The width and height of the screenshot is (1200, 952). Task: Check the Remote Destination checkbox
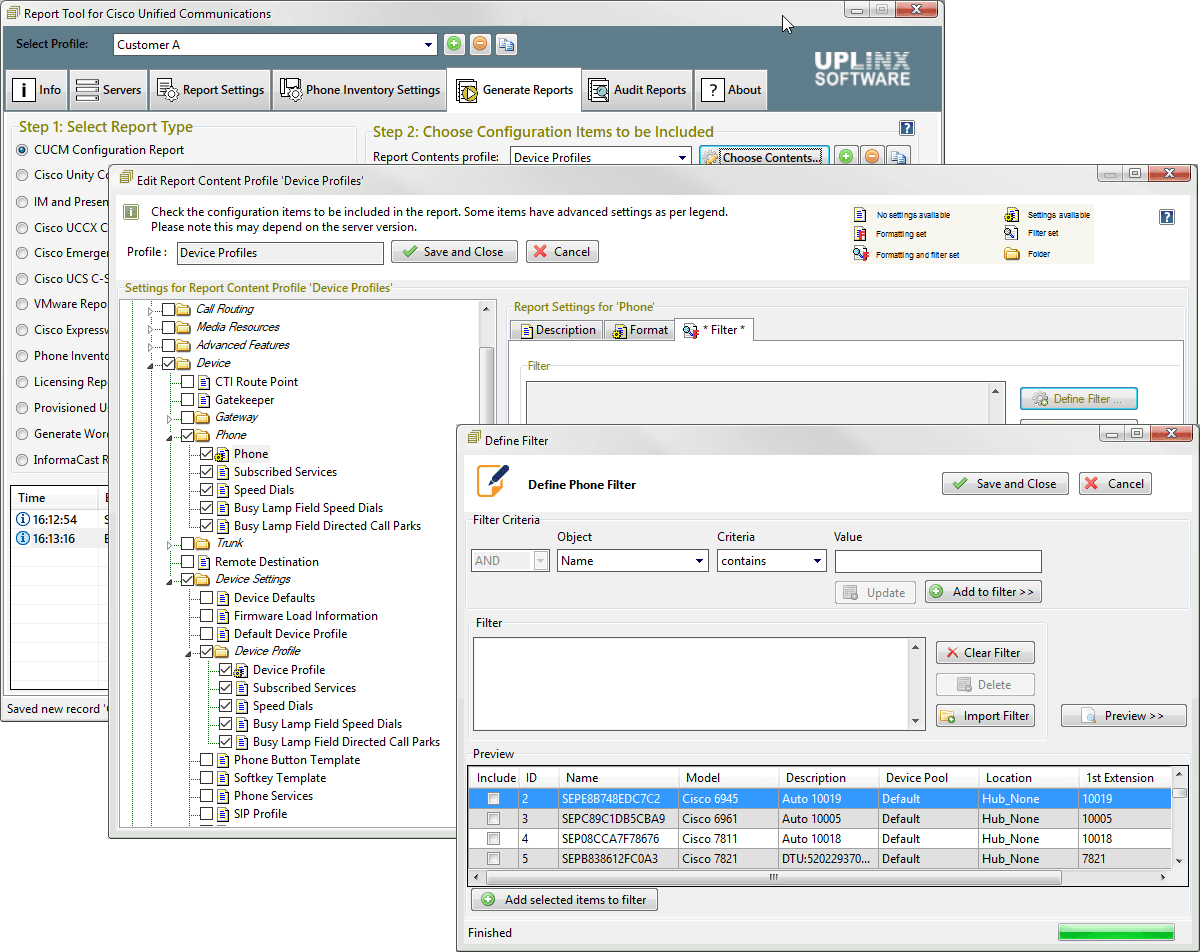tap(187, 562)
